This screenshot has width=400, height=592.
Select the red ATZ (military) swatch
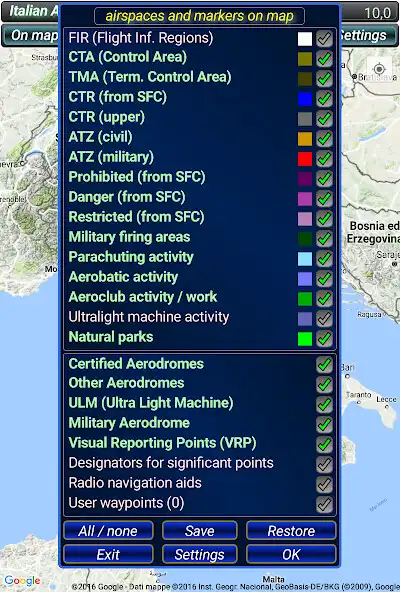click(305, 159)
